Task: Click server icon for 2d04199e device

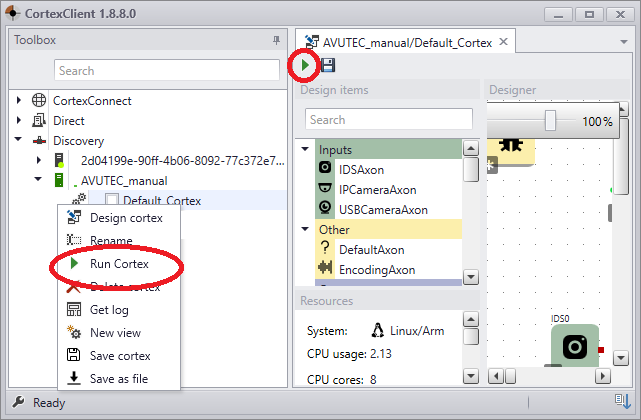Action: coord(60,160)
